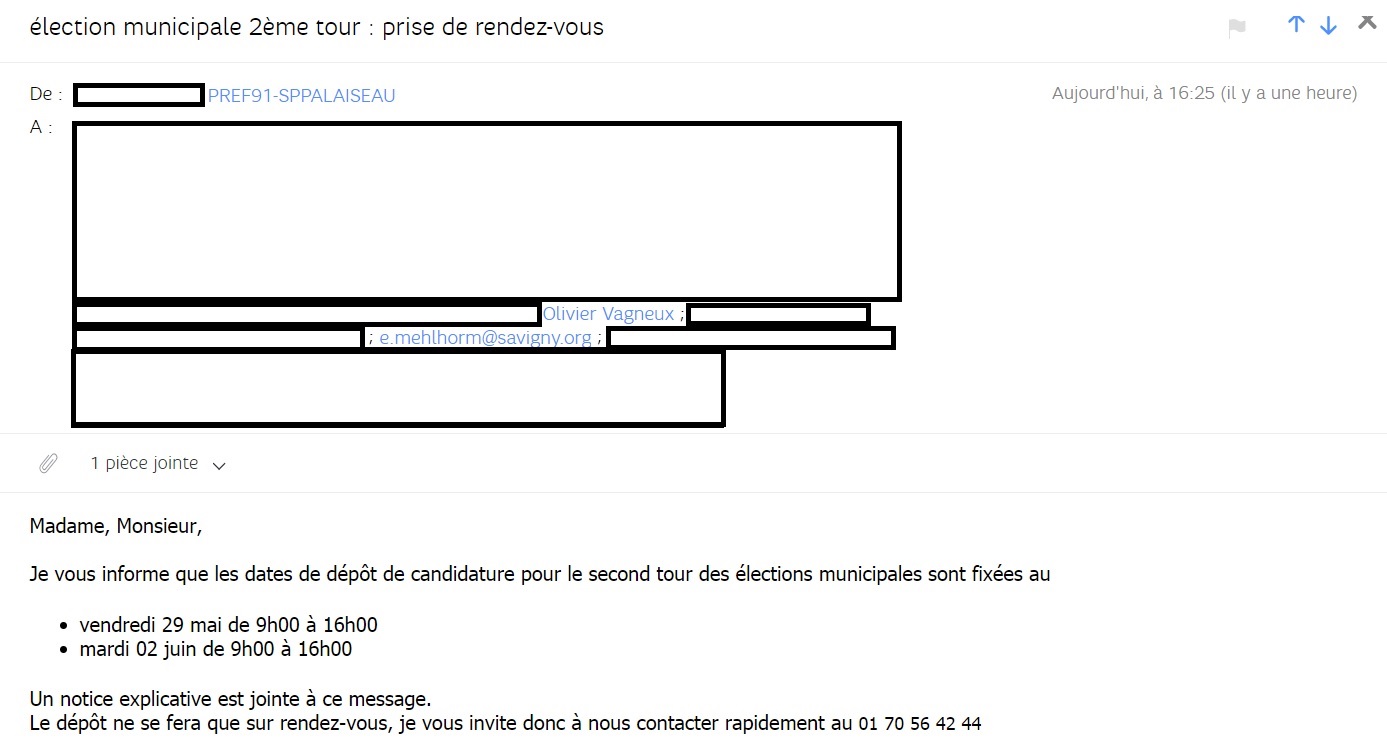Click the "A :" recipients label
The image size is (1387, 744).
coord(41,127)
